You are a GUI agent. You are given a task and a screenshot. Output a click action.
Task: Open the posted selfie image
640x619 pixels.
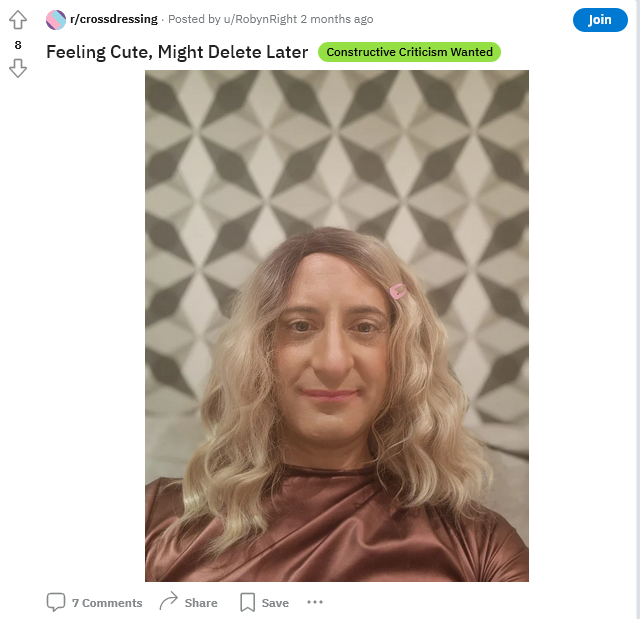click(x=337, y=326)
